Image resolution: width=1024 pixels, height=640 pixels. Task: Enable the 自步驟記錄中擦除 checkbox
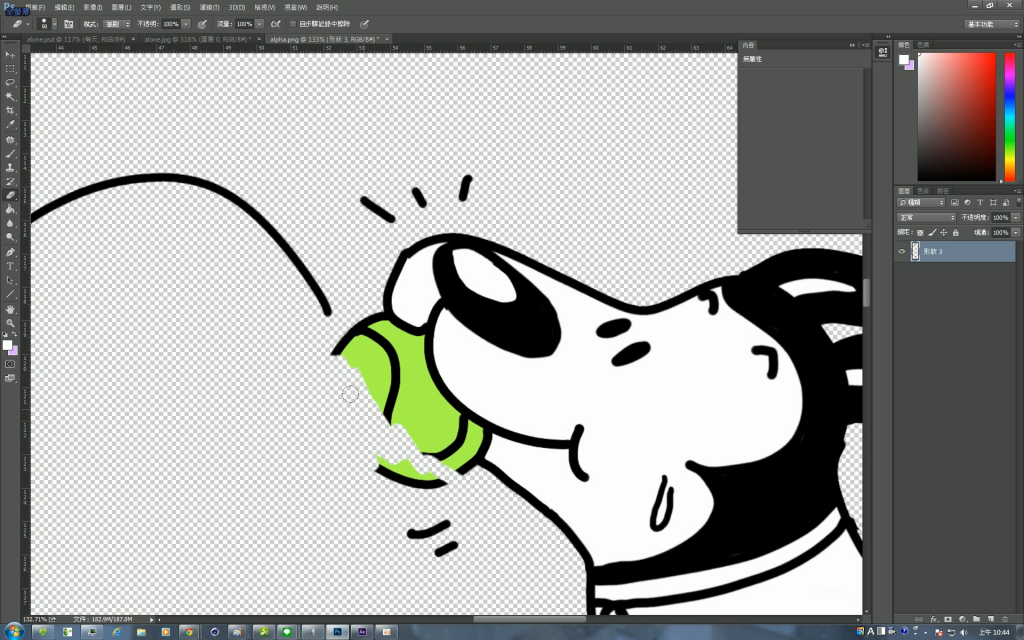pyautogui.click(x=292, y=23)
